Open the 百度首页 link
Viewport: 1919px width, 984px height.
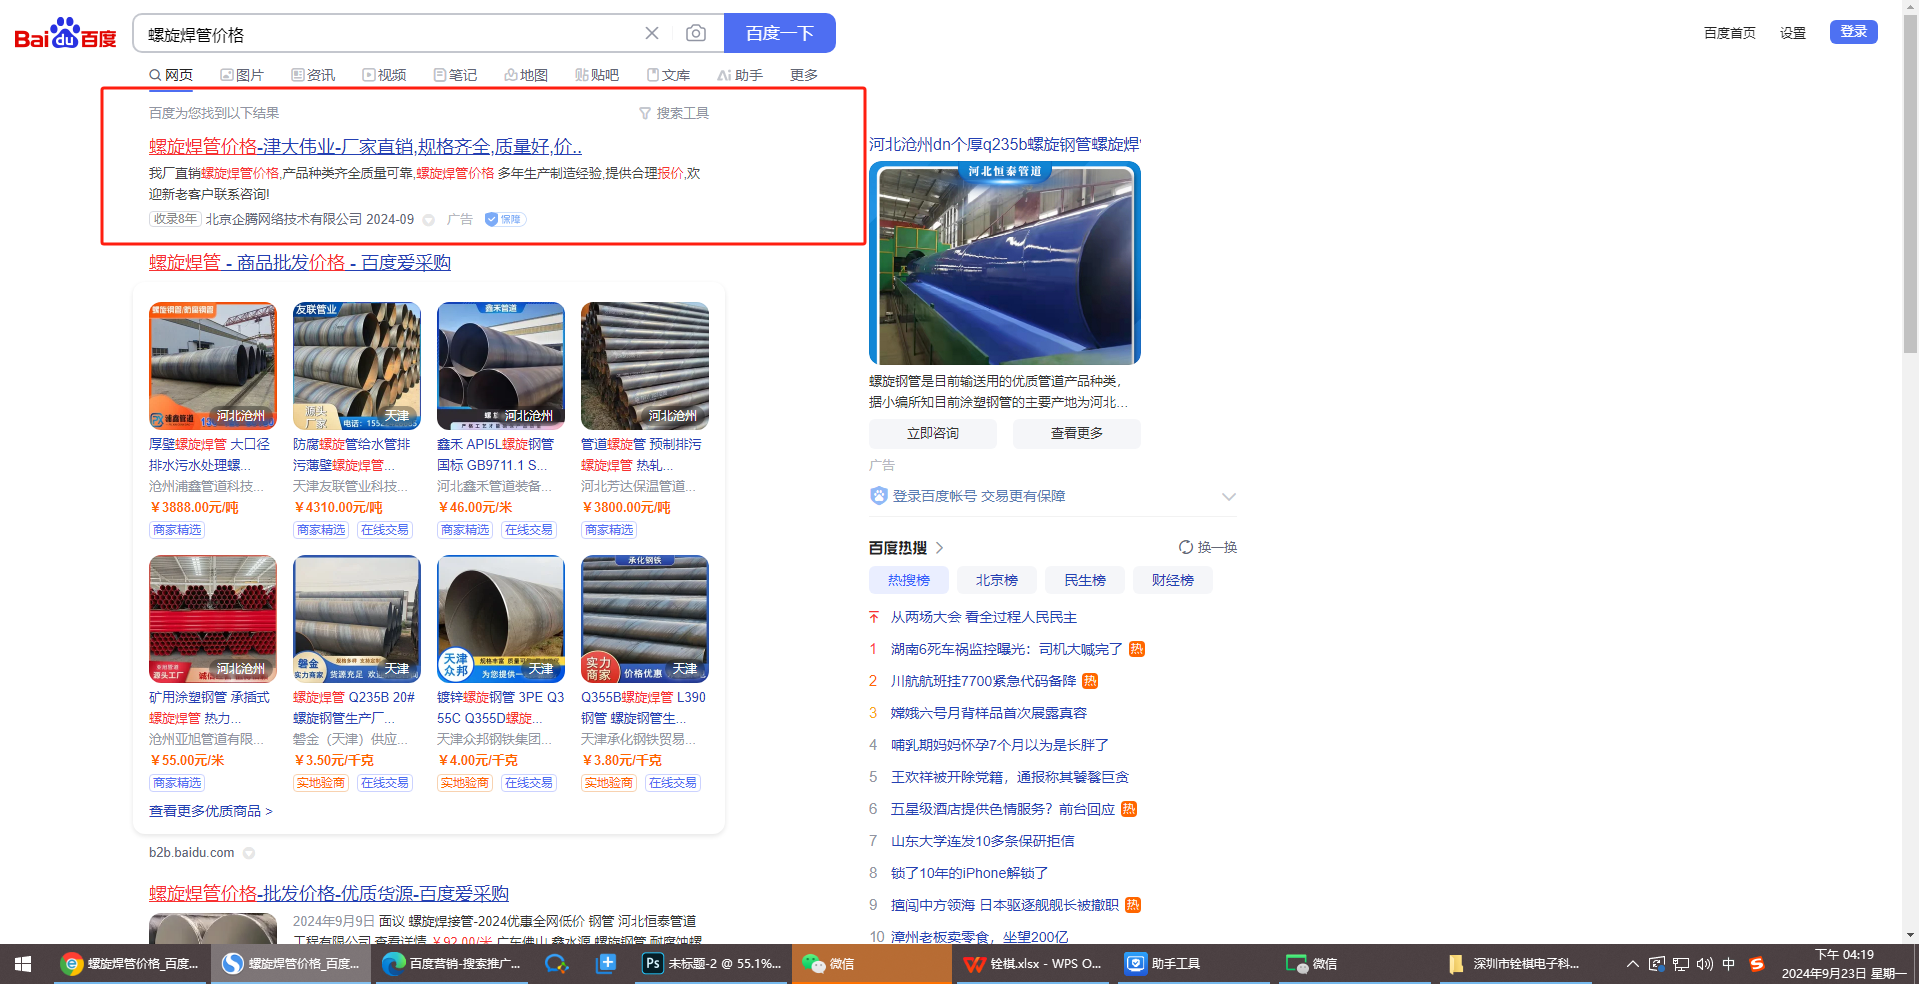(x=1730, y=33)
